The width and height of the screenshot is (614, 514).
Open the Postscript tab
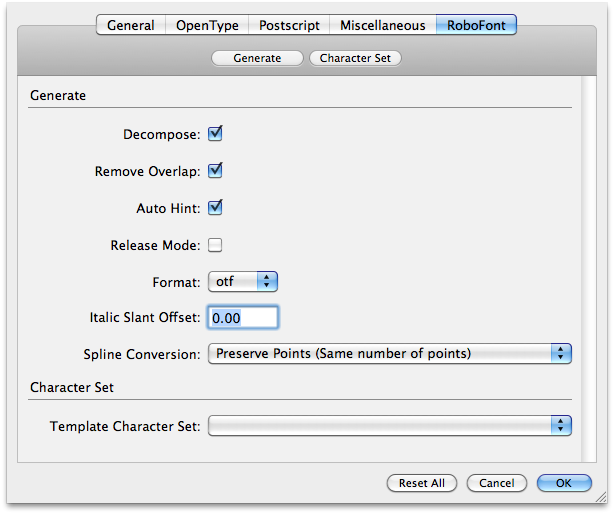(x=289, y=25)
